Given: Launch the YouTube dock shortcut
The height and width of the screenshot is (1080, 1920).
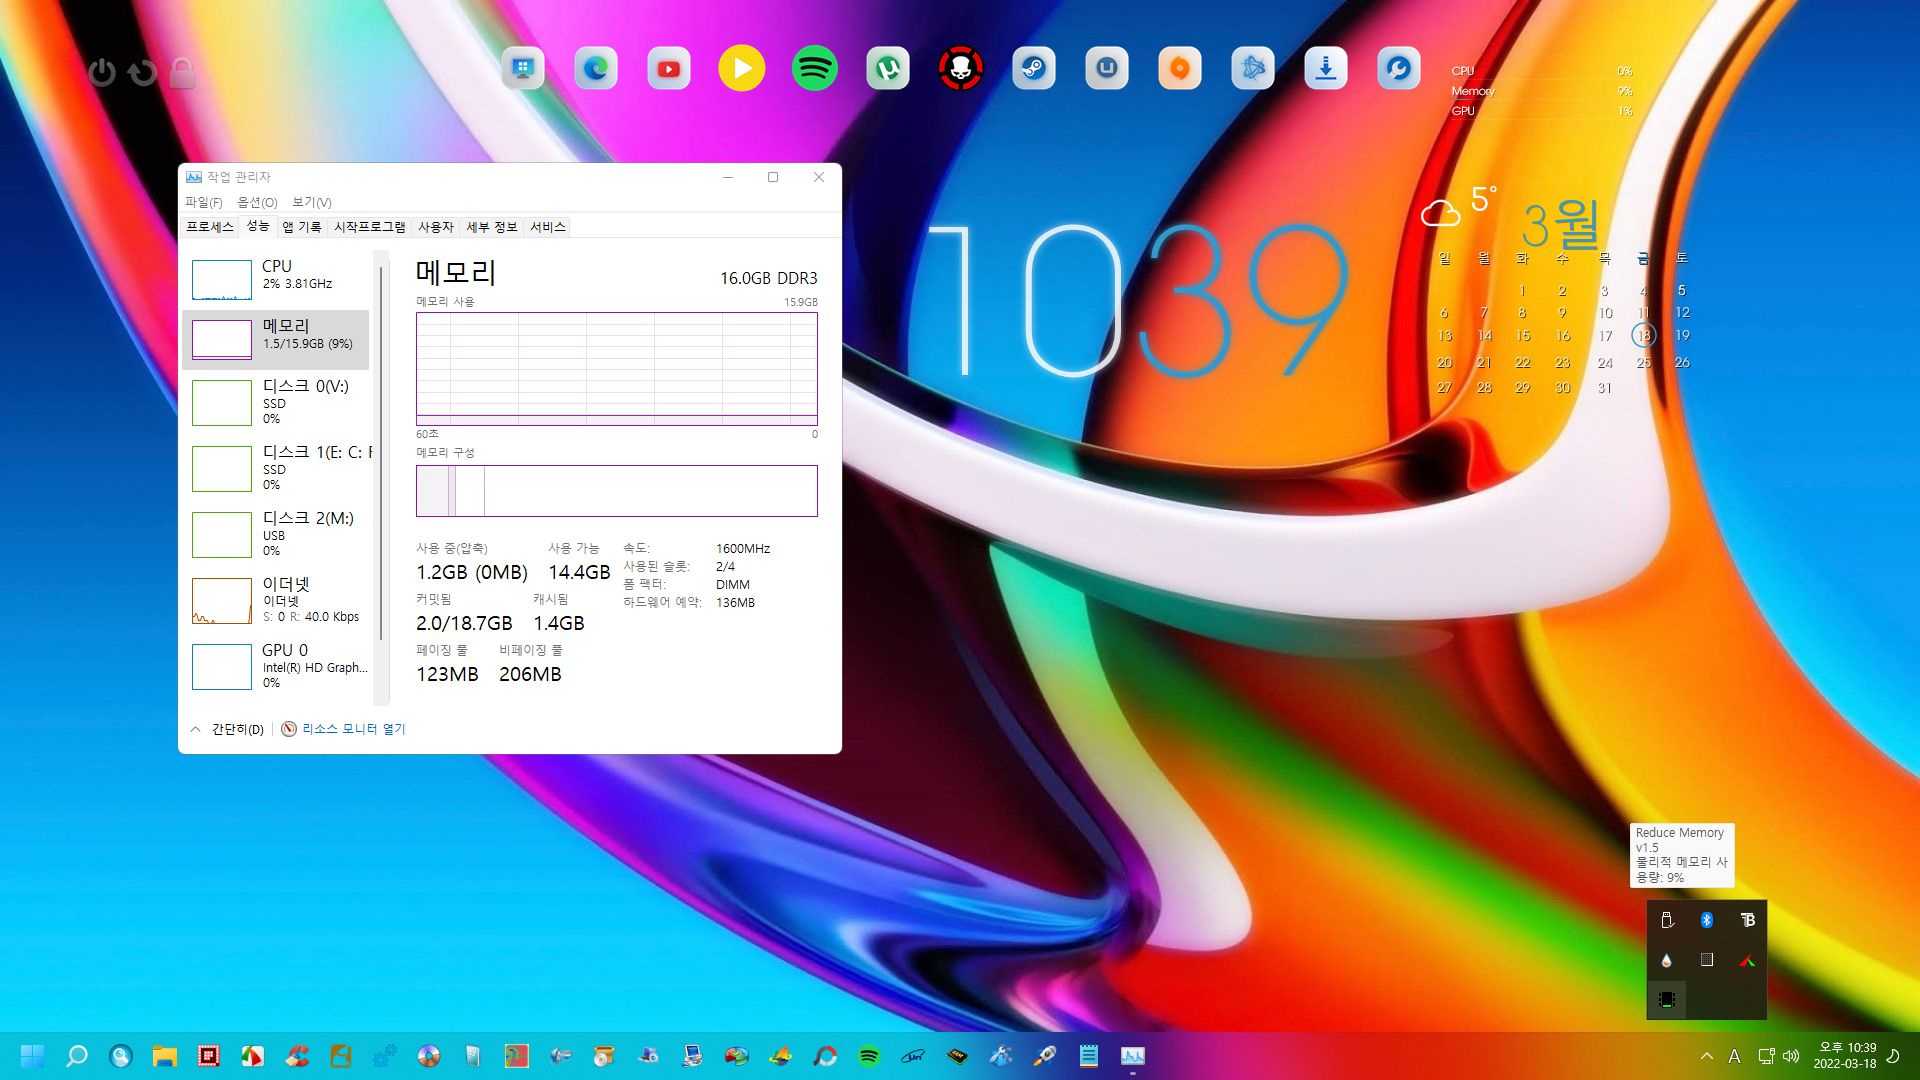Looking at the screenshot, I should (669, 69).
